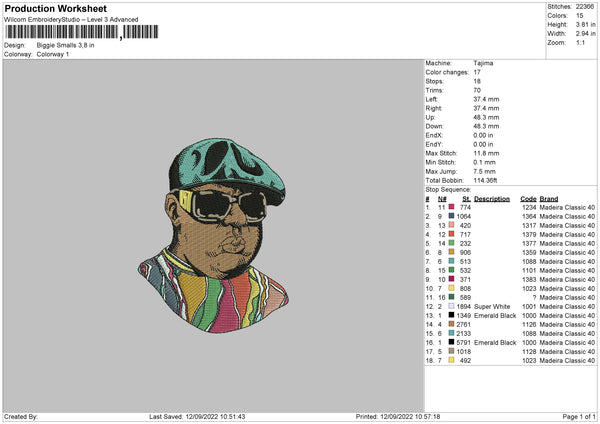Screen dimensions: 600x424
Task: Click the Color changes value 17
Action: (x=477, y=72)
